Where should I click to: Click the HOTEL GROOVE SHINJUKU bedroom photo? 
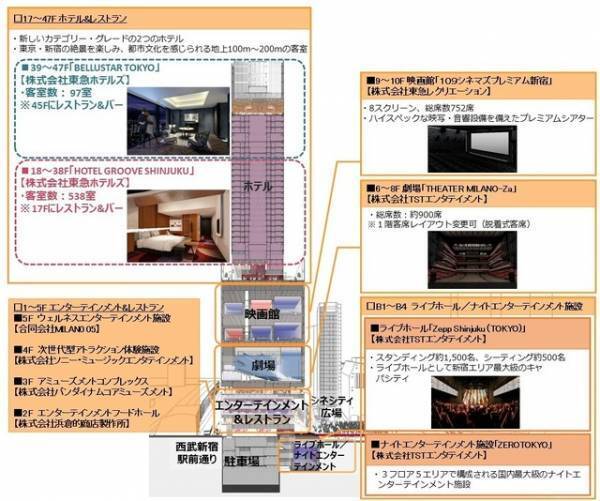pos(178,226)
